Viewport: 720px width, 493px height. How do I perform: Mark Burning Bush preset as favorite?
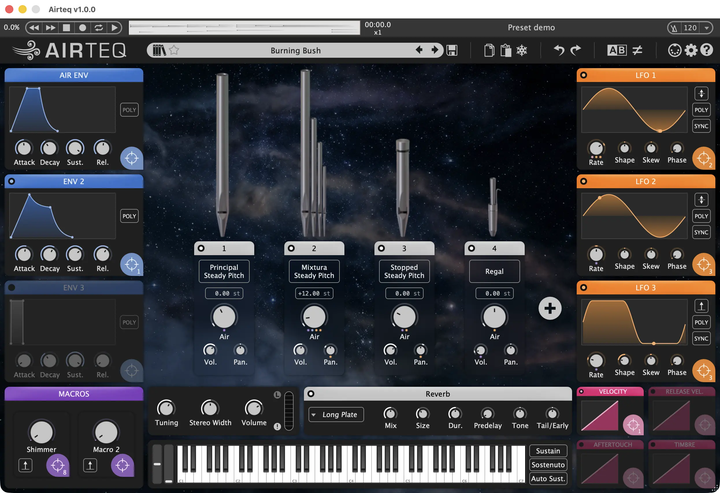(174, 50)
